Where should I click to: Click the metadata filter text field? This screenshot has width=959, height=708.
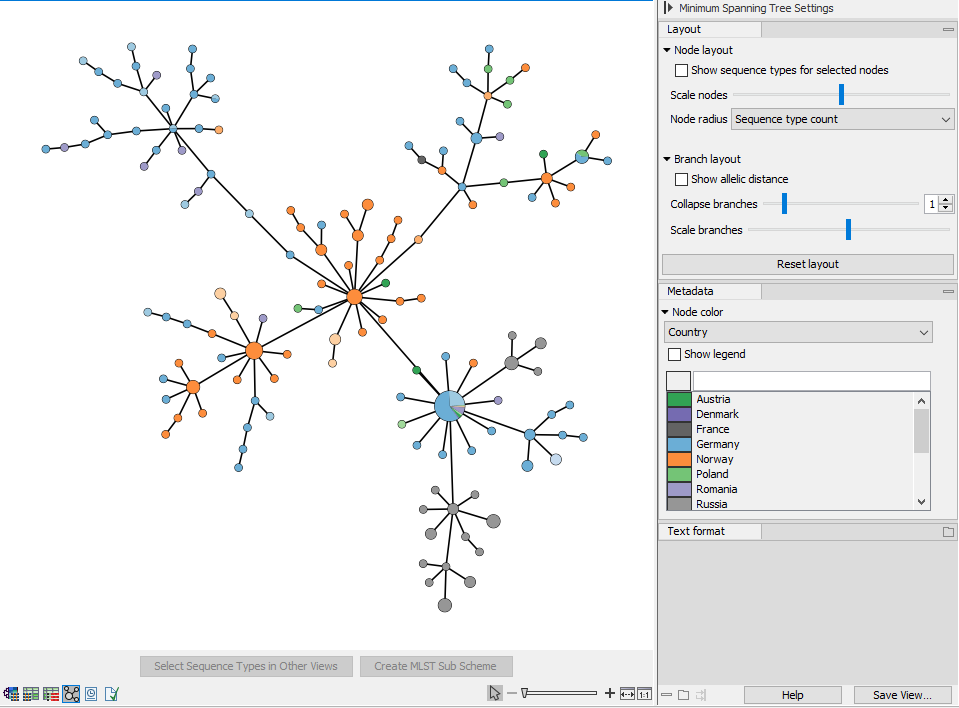pyautogui.click(x=810, y=381)
